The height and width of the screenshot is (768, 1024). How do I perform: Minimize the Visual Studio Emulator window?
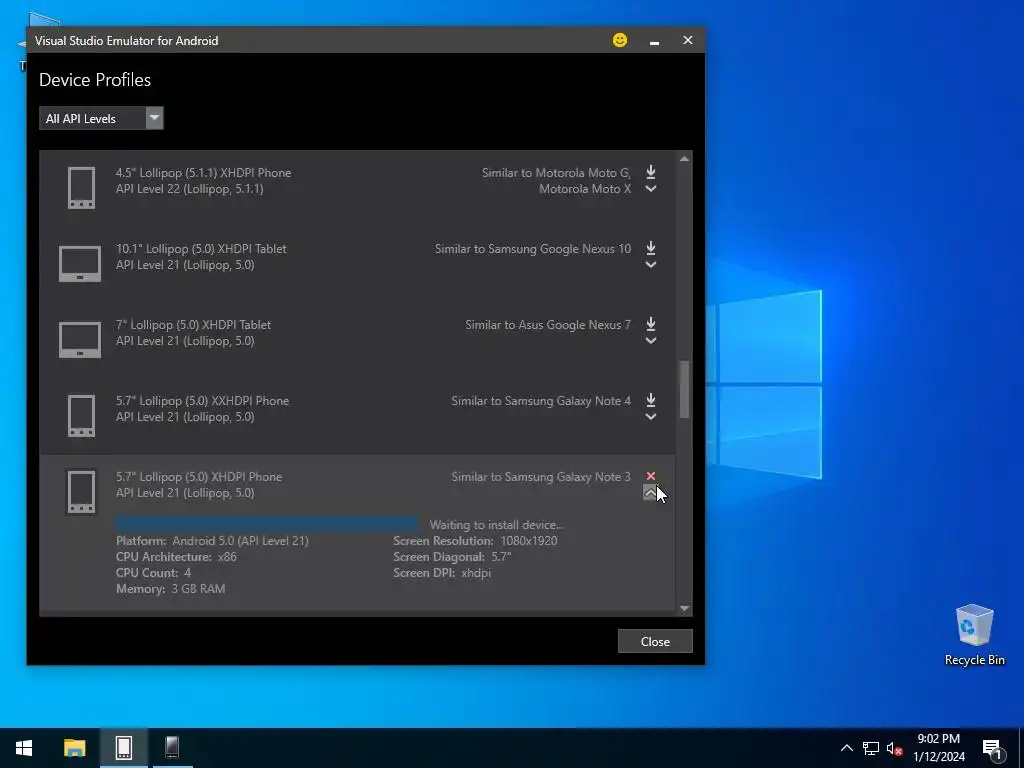point(654,40)
